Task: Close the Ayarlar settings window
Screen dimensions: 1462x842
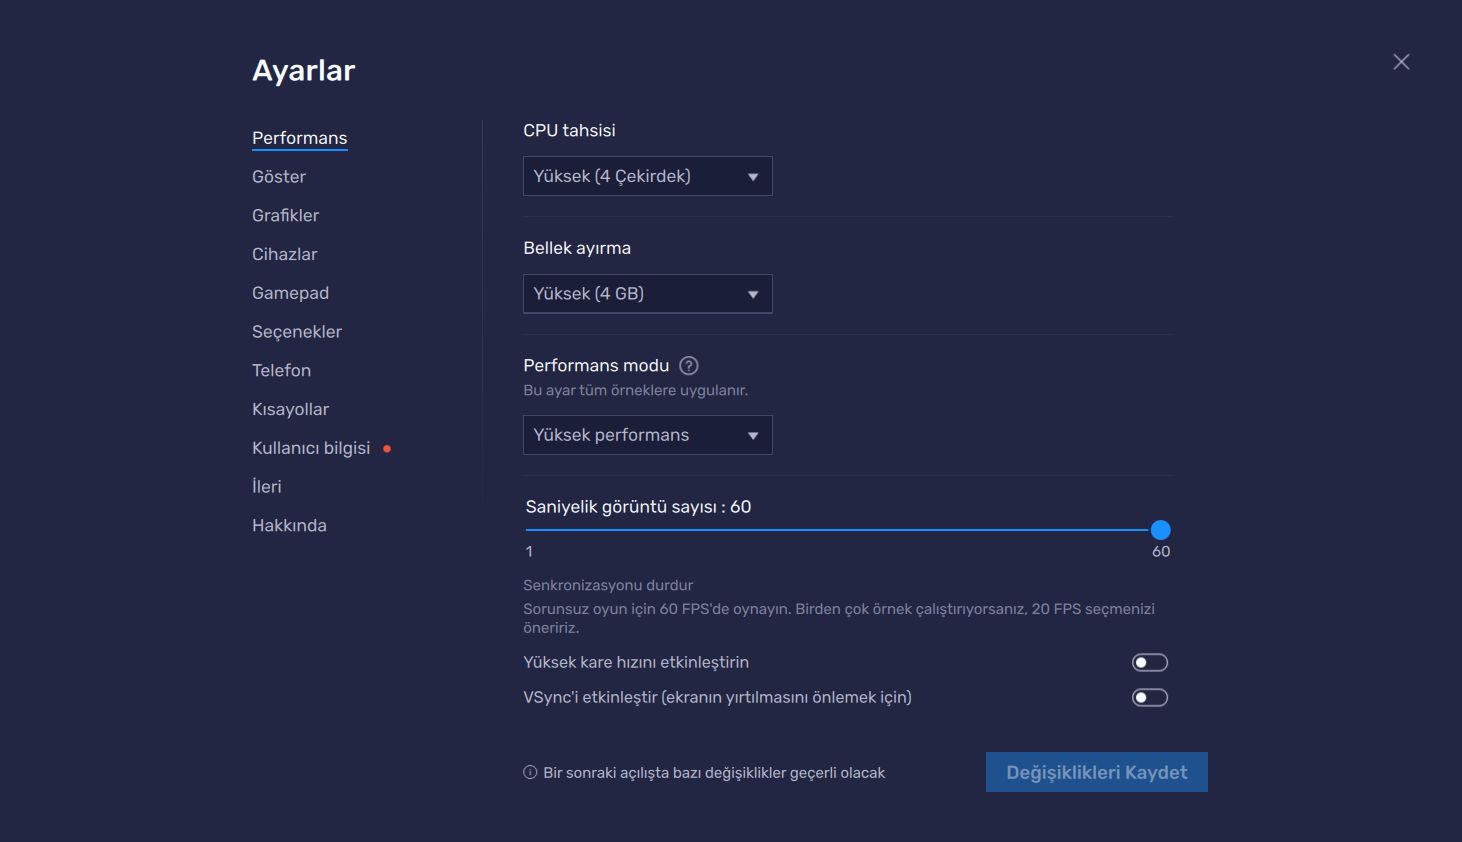Action: (x=1401, y=62)
